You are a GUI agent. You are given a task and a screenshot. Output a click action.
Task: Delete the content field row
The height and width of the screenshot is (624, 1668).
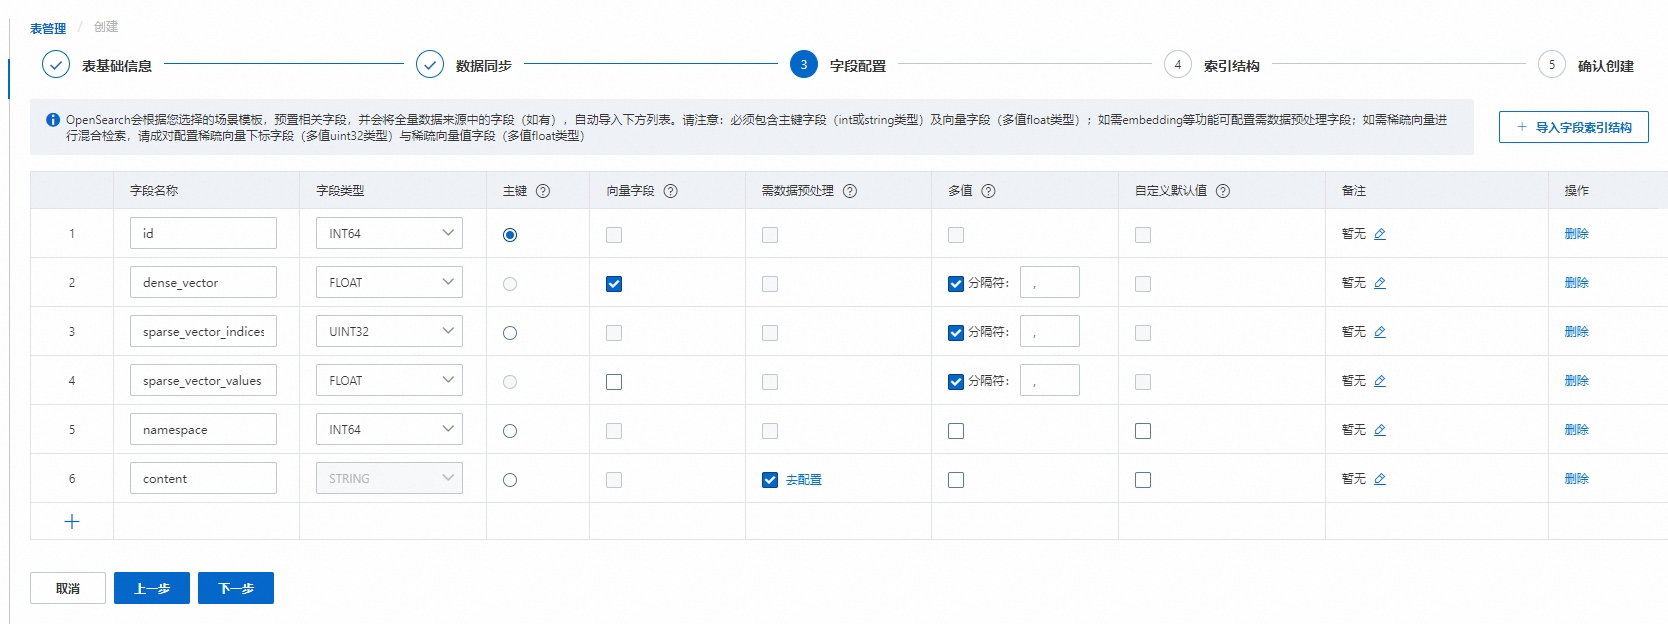tap(1577, 478)
